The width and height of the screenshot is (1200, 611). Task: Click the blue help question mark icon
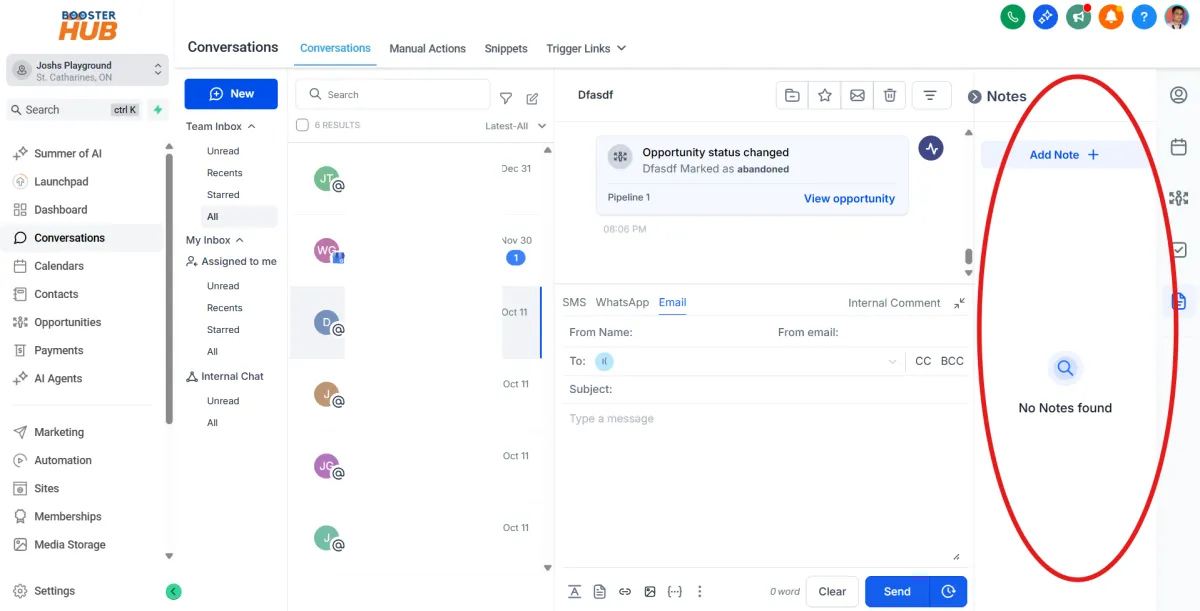pyautogui.click(x=1144, y=17)
